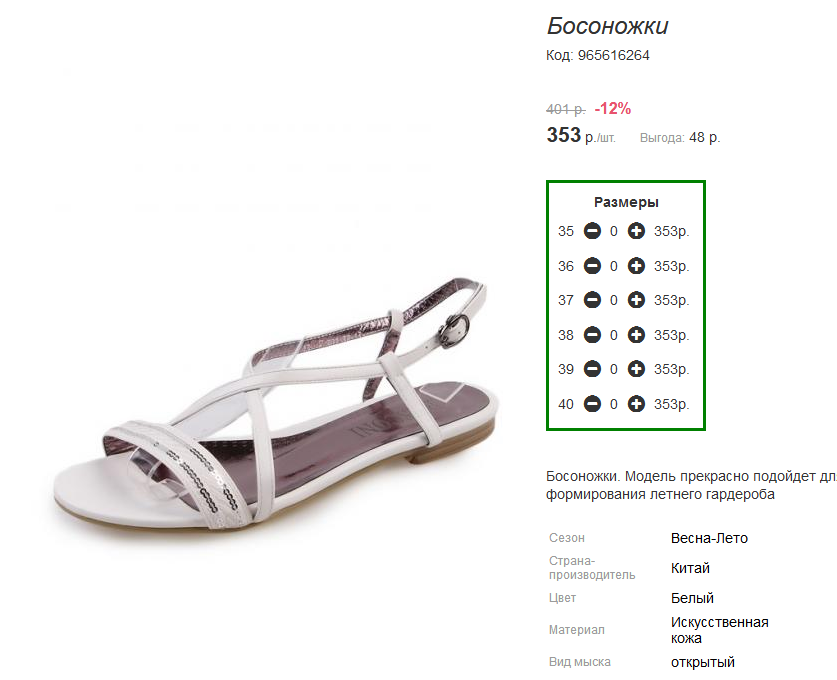
Task: Click minus icon for size 37
Action: point(592,300)
